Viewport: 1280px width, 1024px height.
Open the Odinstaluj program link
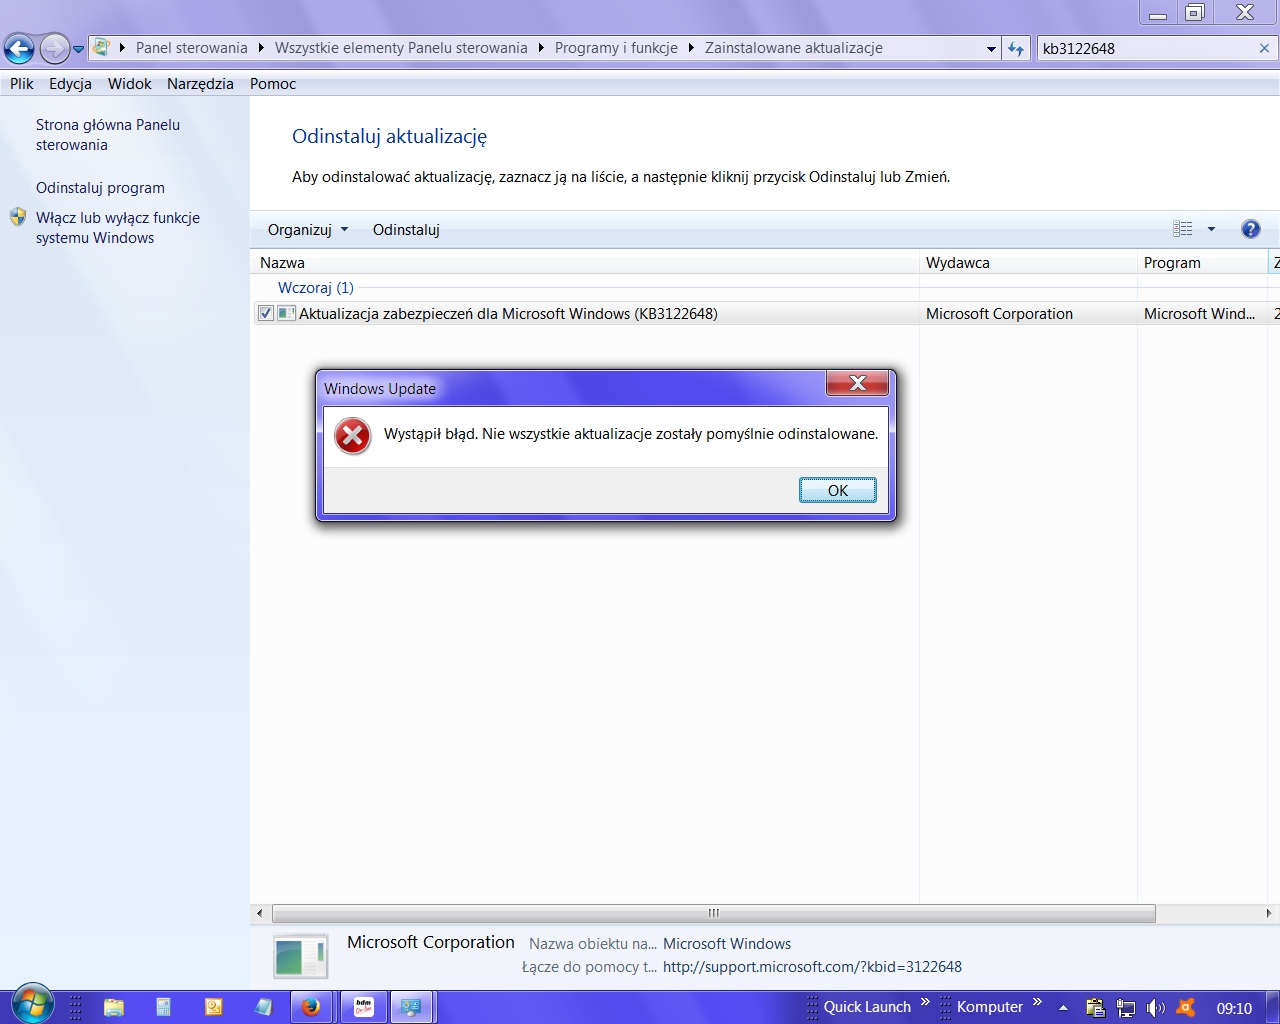[100, 188]
